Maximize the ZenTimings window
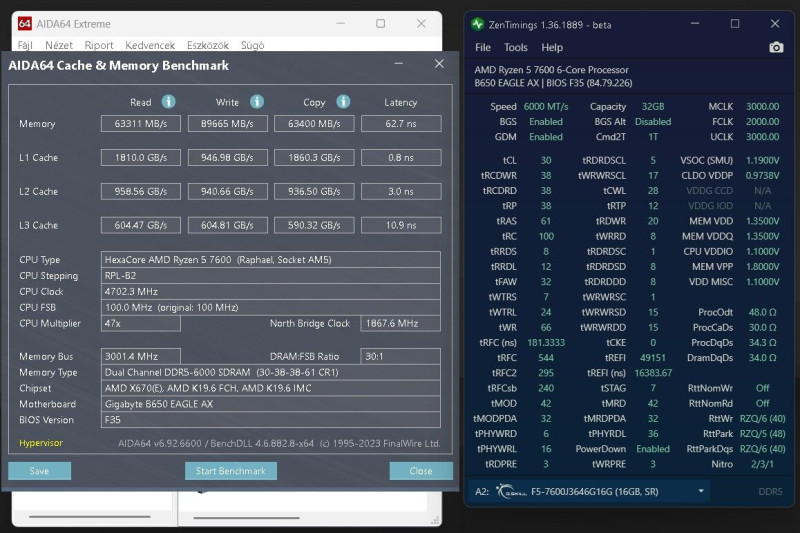The height and width of the screenshot is (533, 800). (735, 23)
